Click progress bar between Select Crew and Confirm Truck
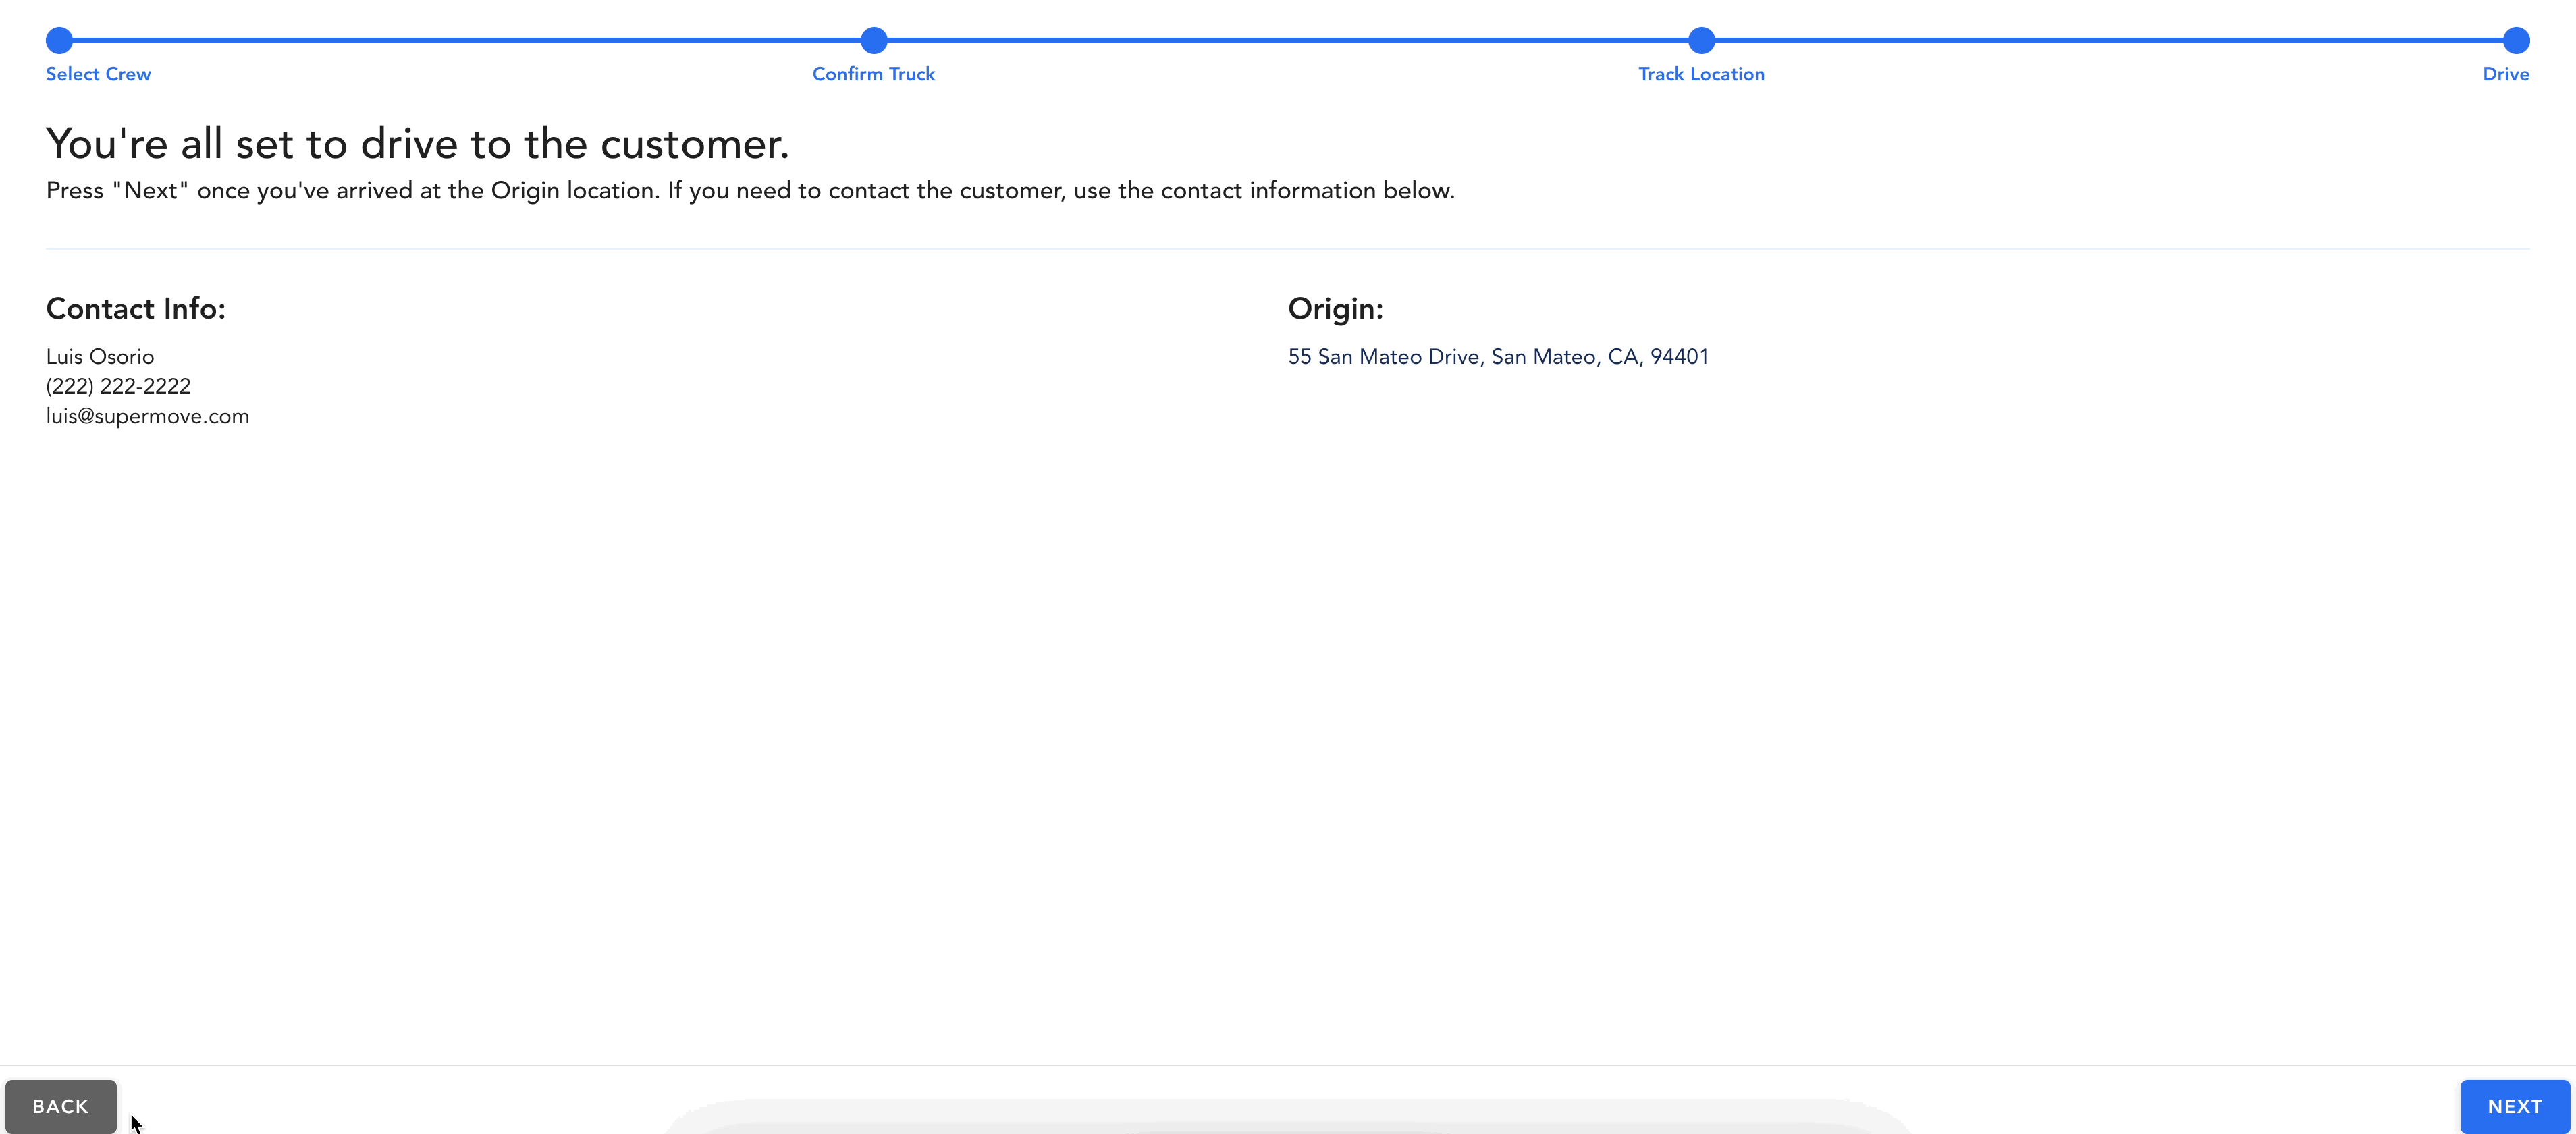 467,41
